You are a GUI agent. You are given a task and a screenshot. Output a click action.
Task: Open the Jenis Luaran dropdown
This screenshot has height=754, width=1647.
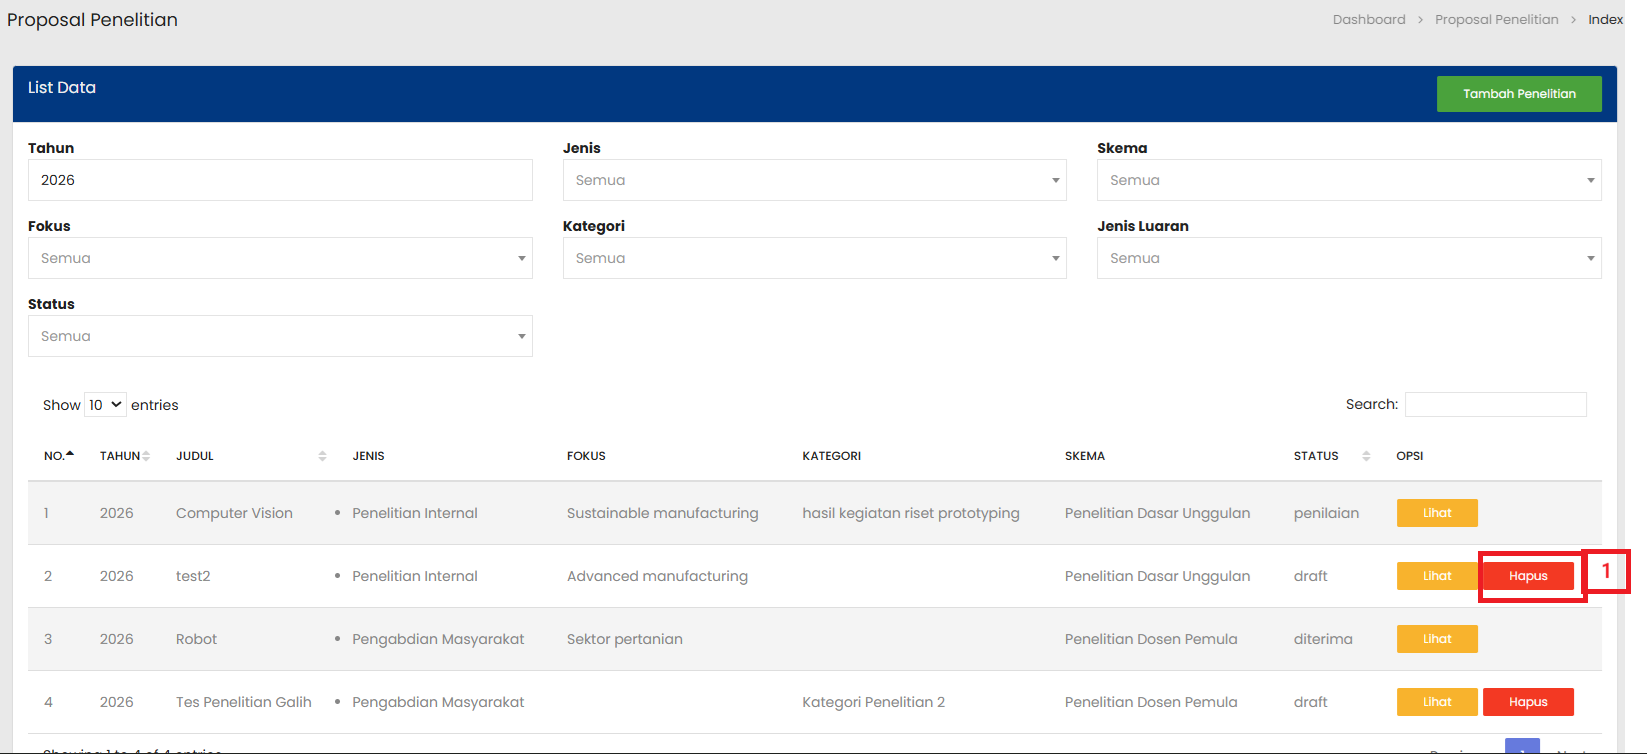pyautogui.click(x=1348, y=258)
